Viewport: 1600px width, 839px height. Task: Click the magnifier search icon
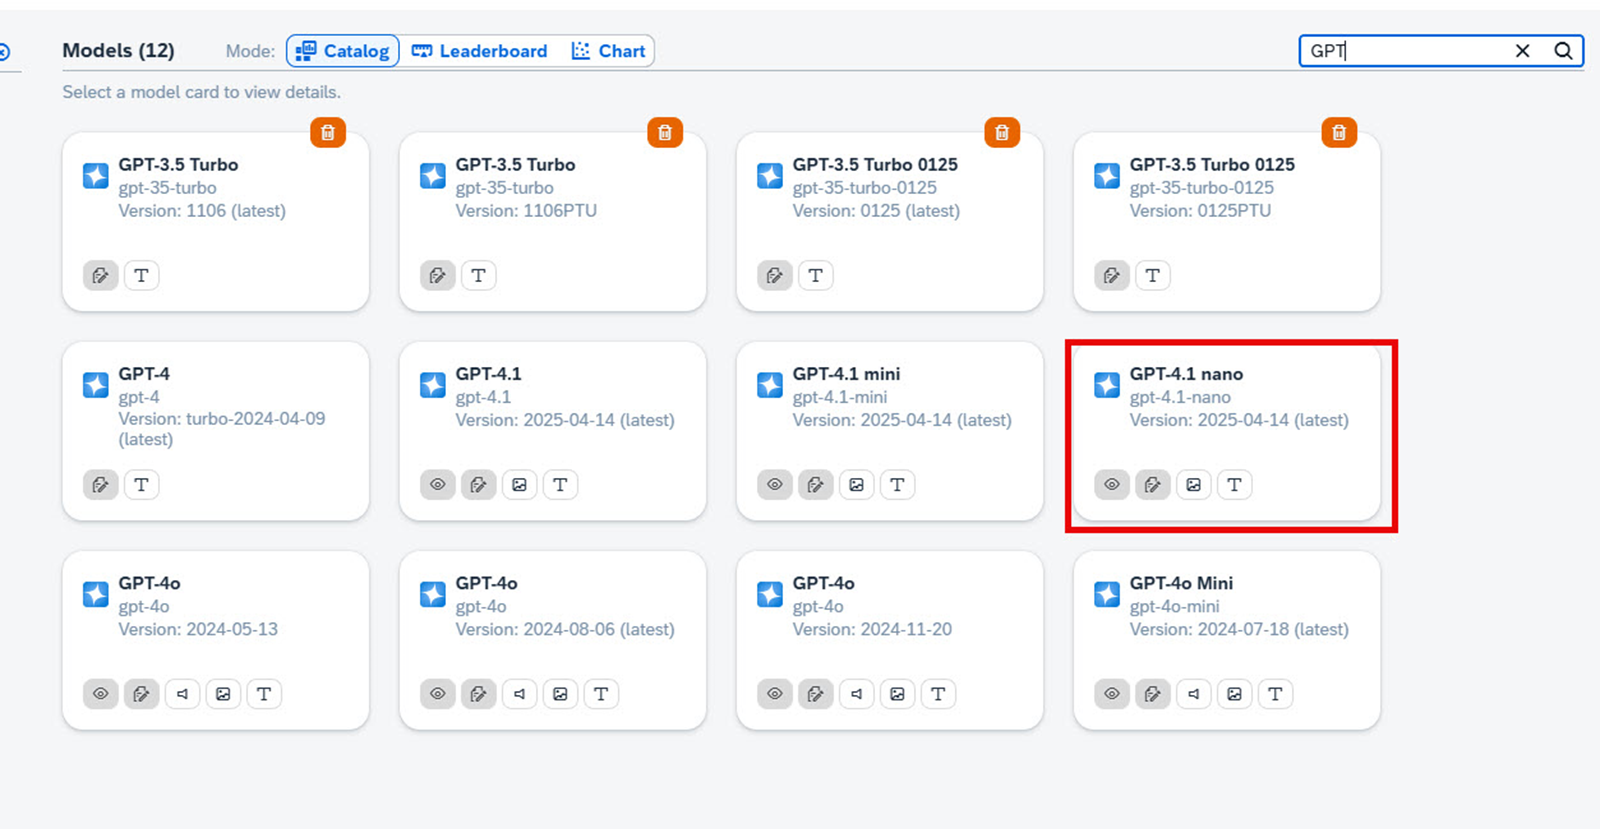[1563, 51]
